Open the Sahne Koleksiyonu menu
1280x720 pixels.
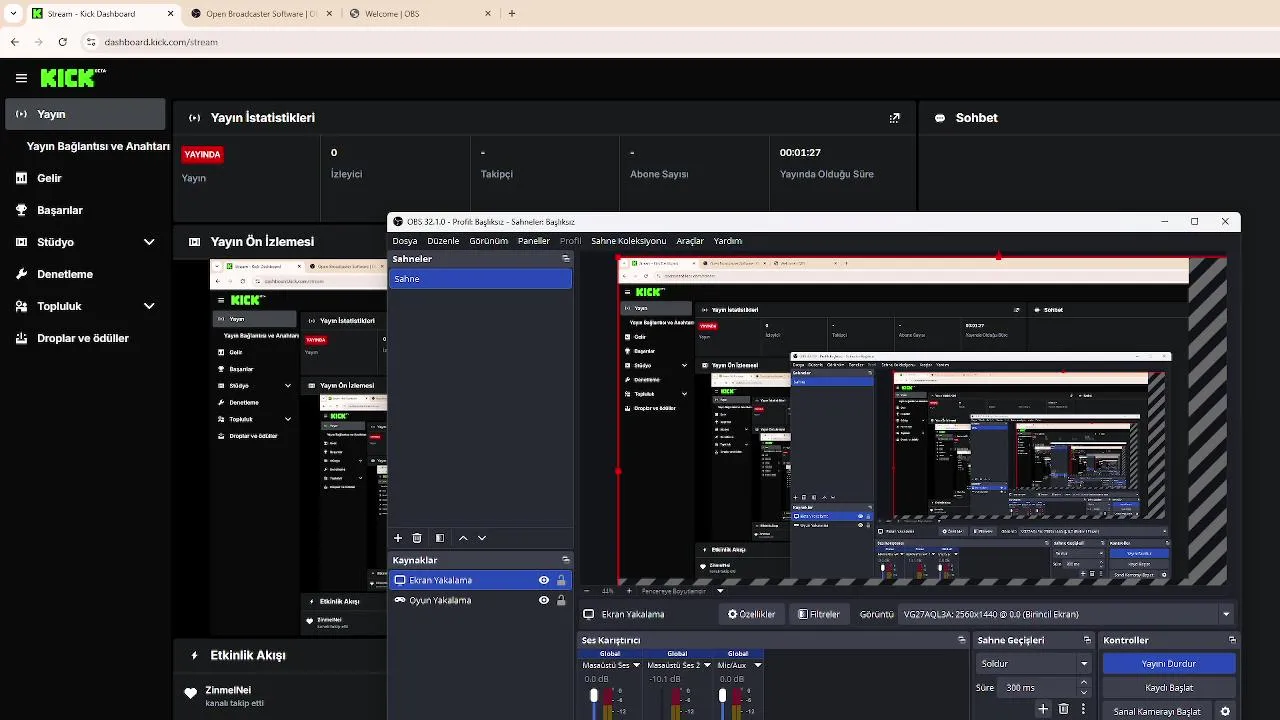pos(628,241)
